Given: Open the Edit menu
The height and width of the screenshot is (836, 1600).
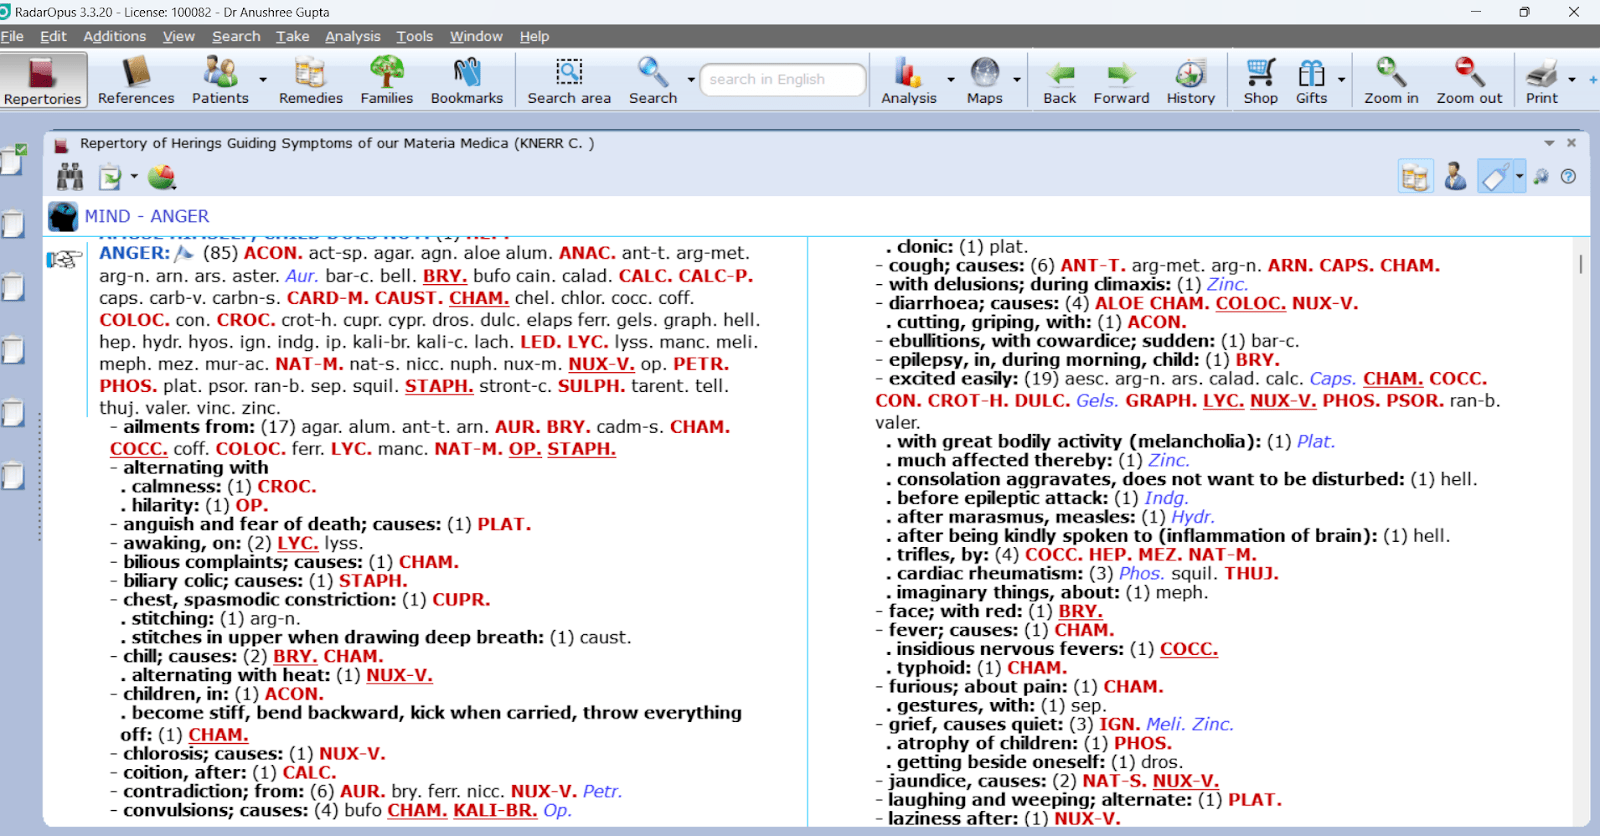Looking at the screenshot, I should pyautogui.click(x=53, y=36).
